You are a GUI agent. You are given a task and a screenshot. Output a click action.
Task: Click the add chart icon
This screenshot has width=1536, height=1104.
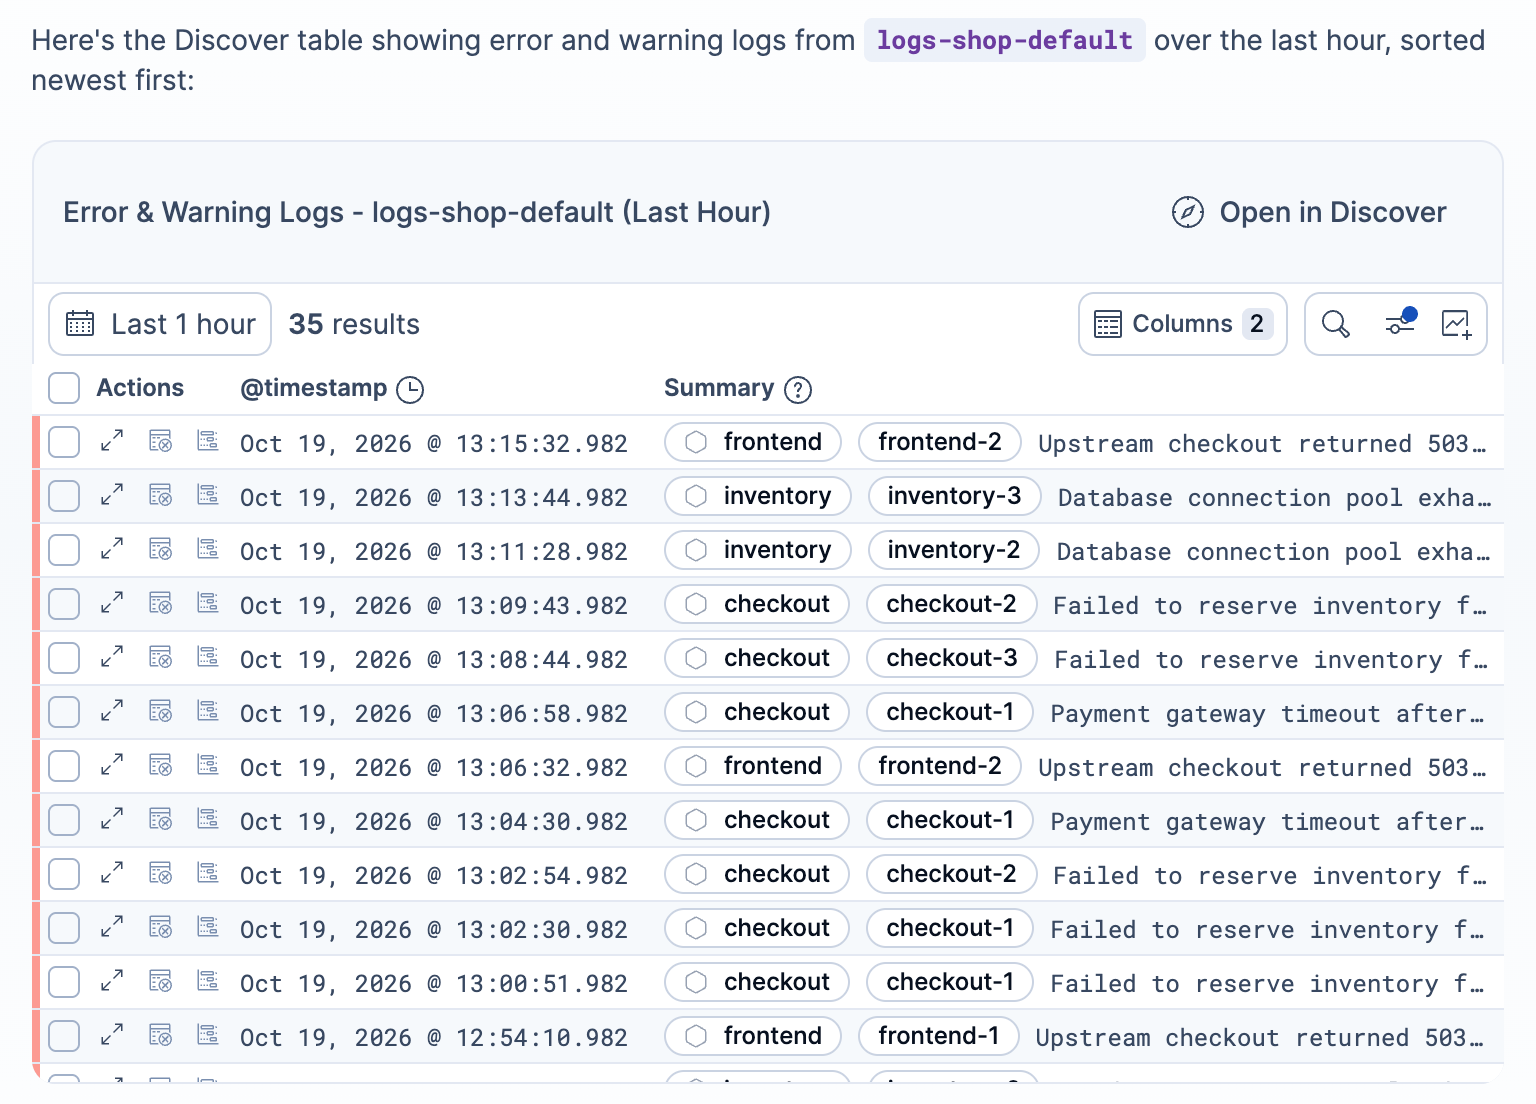1456,324
